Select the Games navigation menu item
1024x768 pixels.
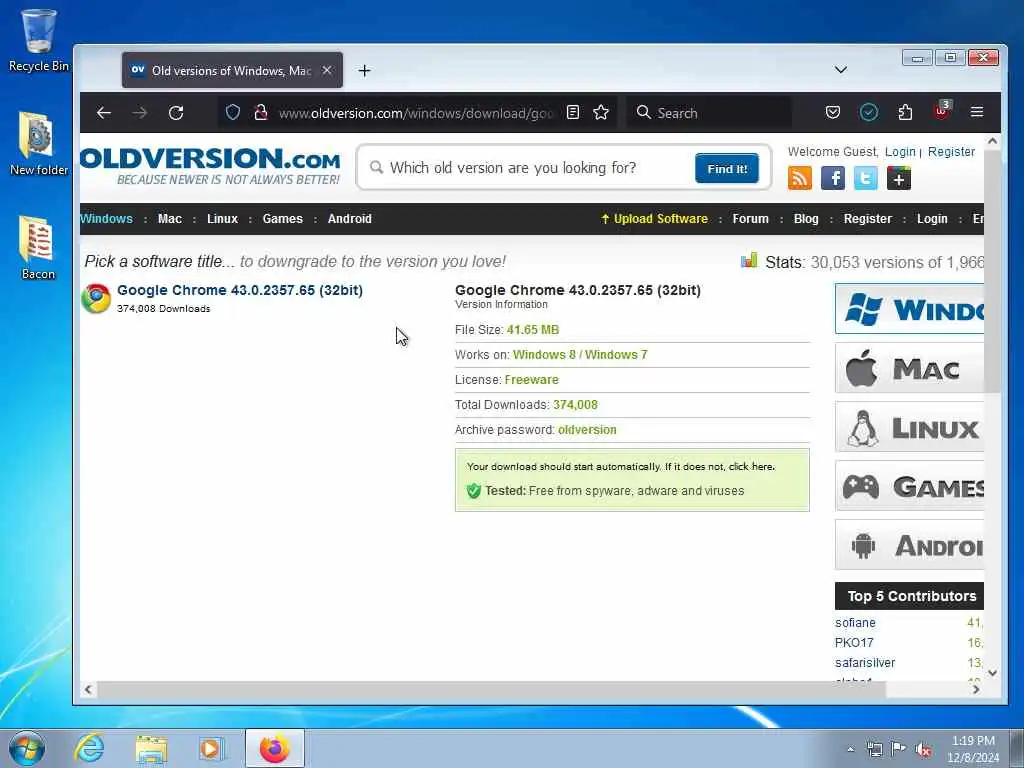(x=283, y=219)
